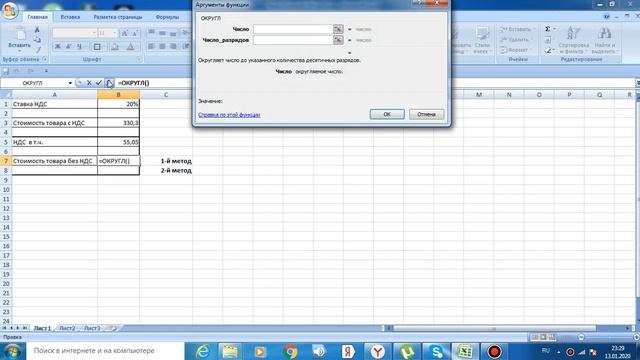Viewport: 640px width, 360px height.
Task: Click the Save icon in quick access toolbar
Action: pos(6,71)
